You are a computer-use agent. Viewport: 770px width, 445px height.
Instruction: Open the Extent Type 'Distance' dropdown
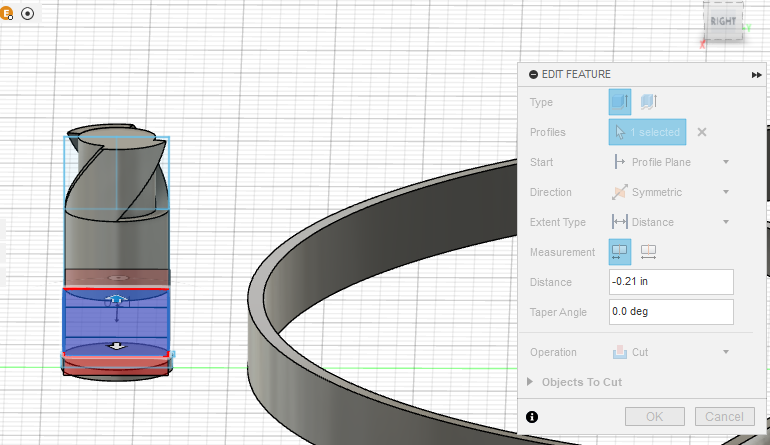pyautogui.click(x=671, y=222)
